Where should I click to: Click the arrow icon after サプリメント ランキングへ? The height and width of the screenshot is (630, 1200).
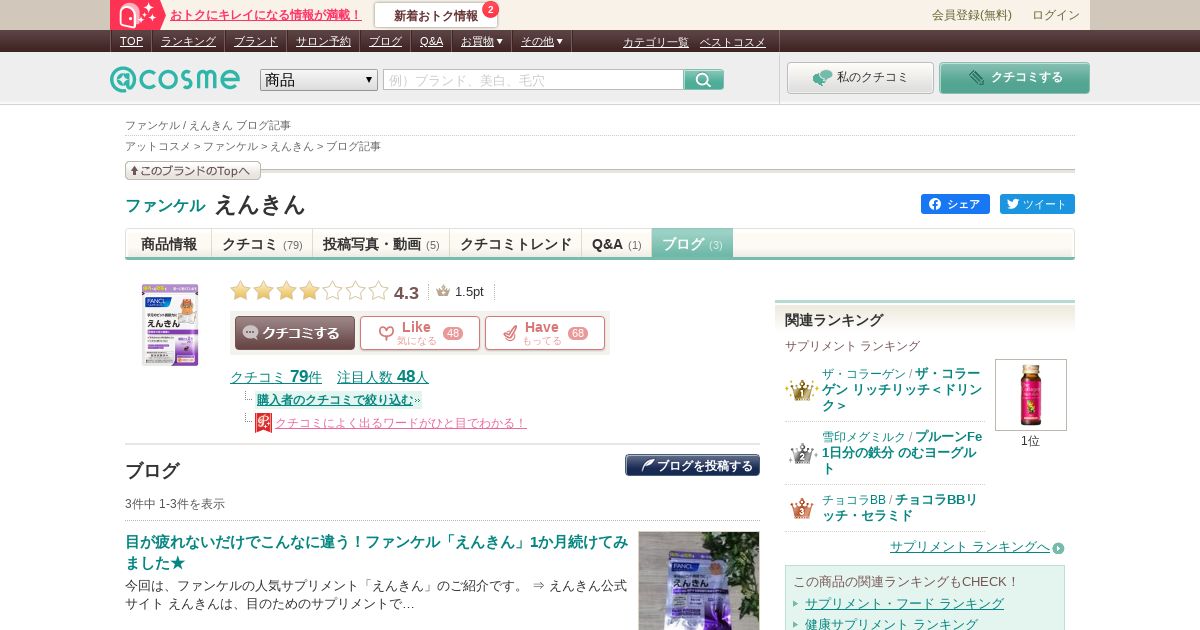[1058, 548]
